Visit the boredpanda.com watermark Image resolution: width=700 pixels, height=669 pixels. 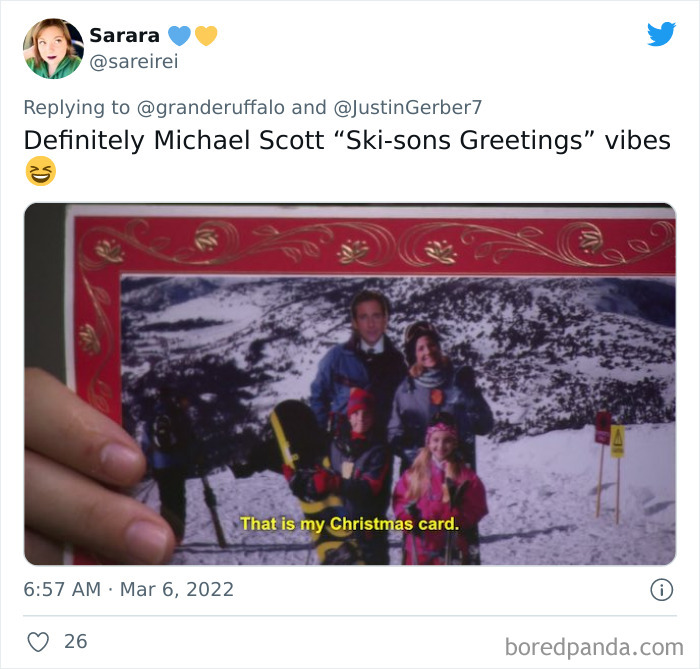pos(594,647)
